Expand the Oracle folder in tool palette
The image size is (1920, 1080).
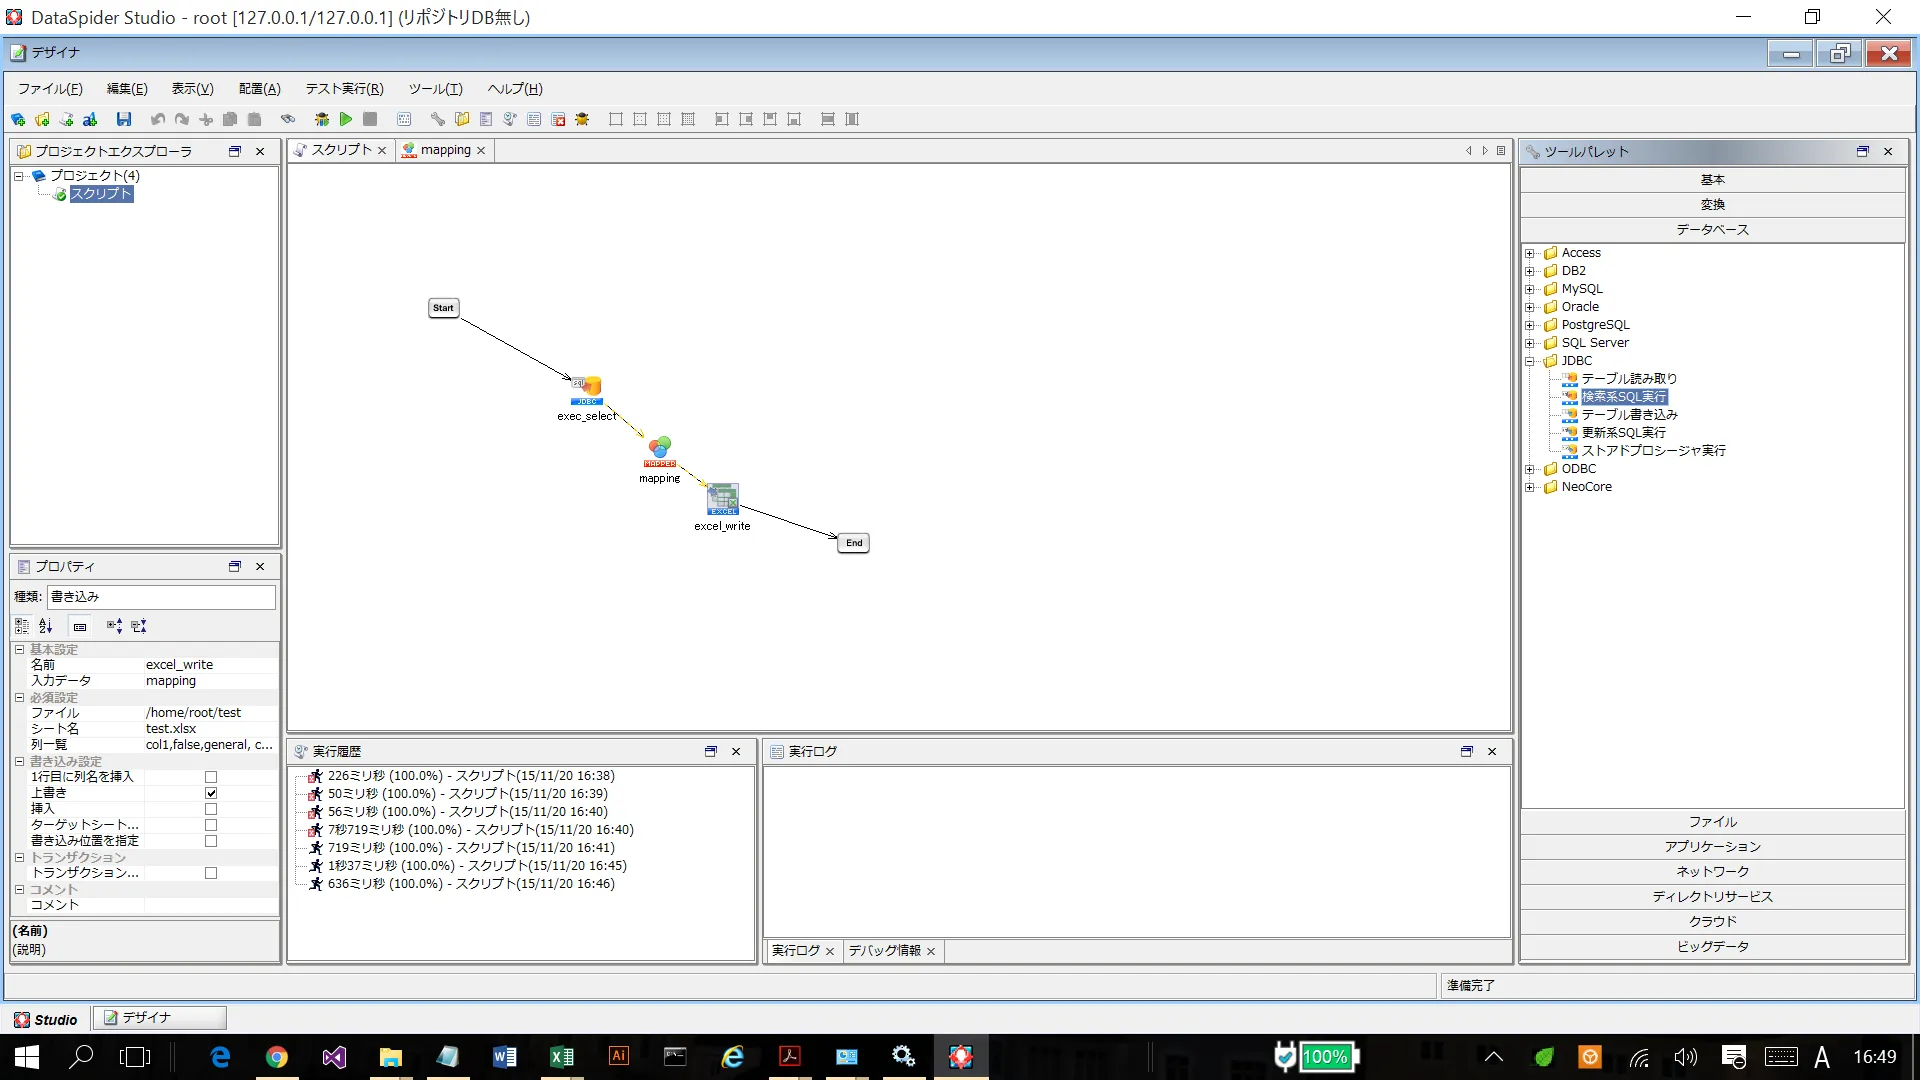[1529, 307]
